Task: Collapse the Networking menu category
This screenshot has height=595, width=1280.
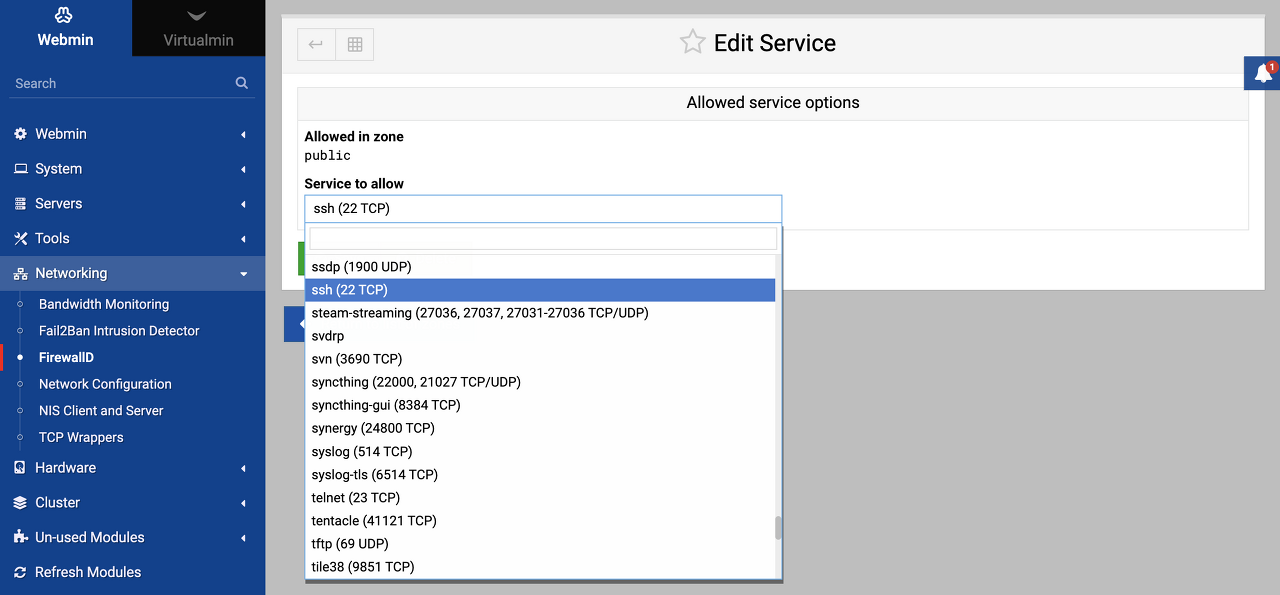Action: pos(132,273)
